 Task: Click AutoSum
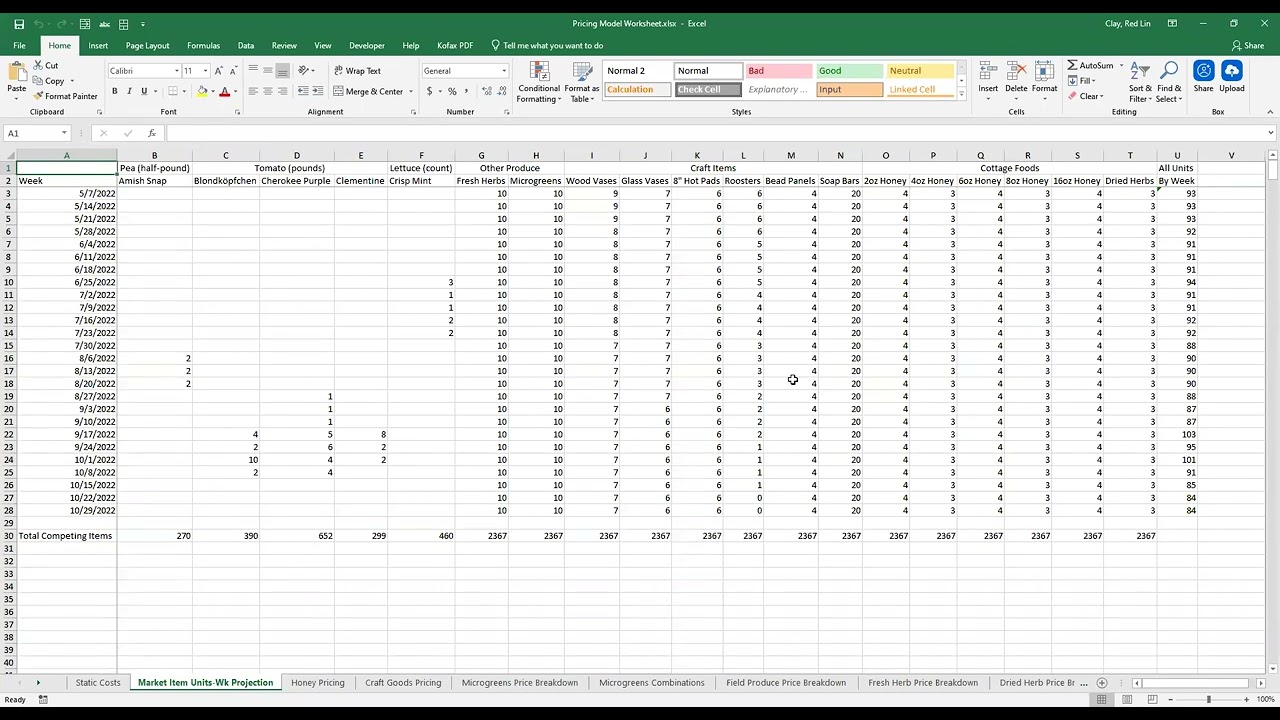[x=1091, y=66]
